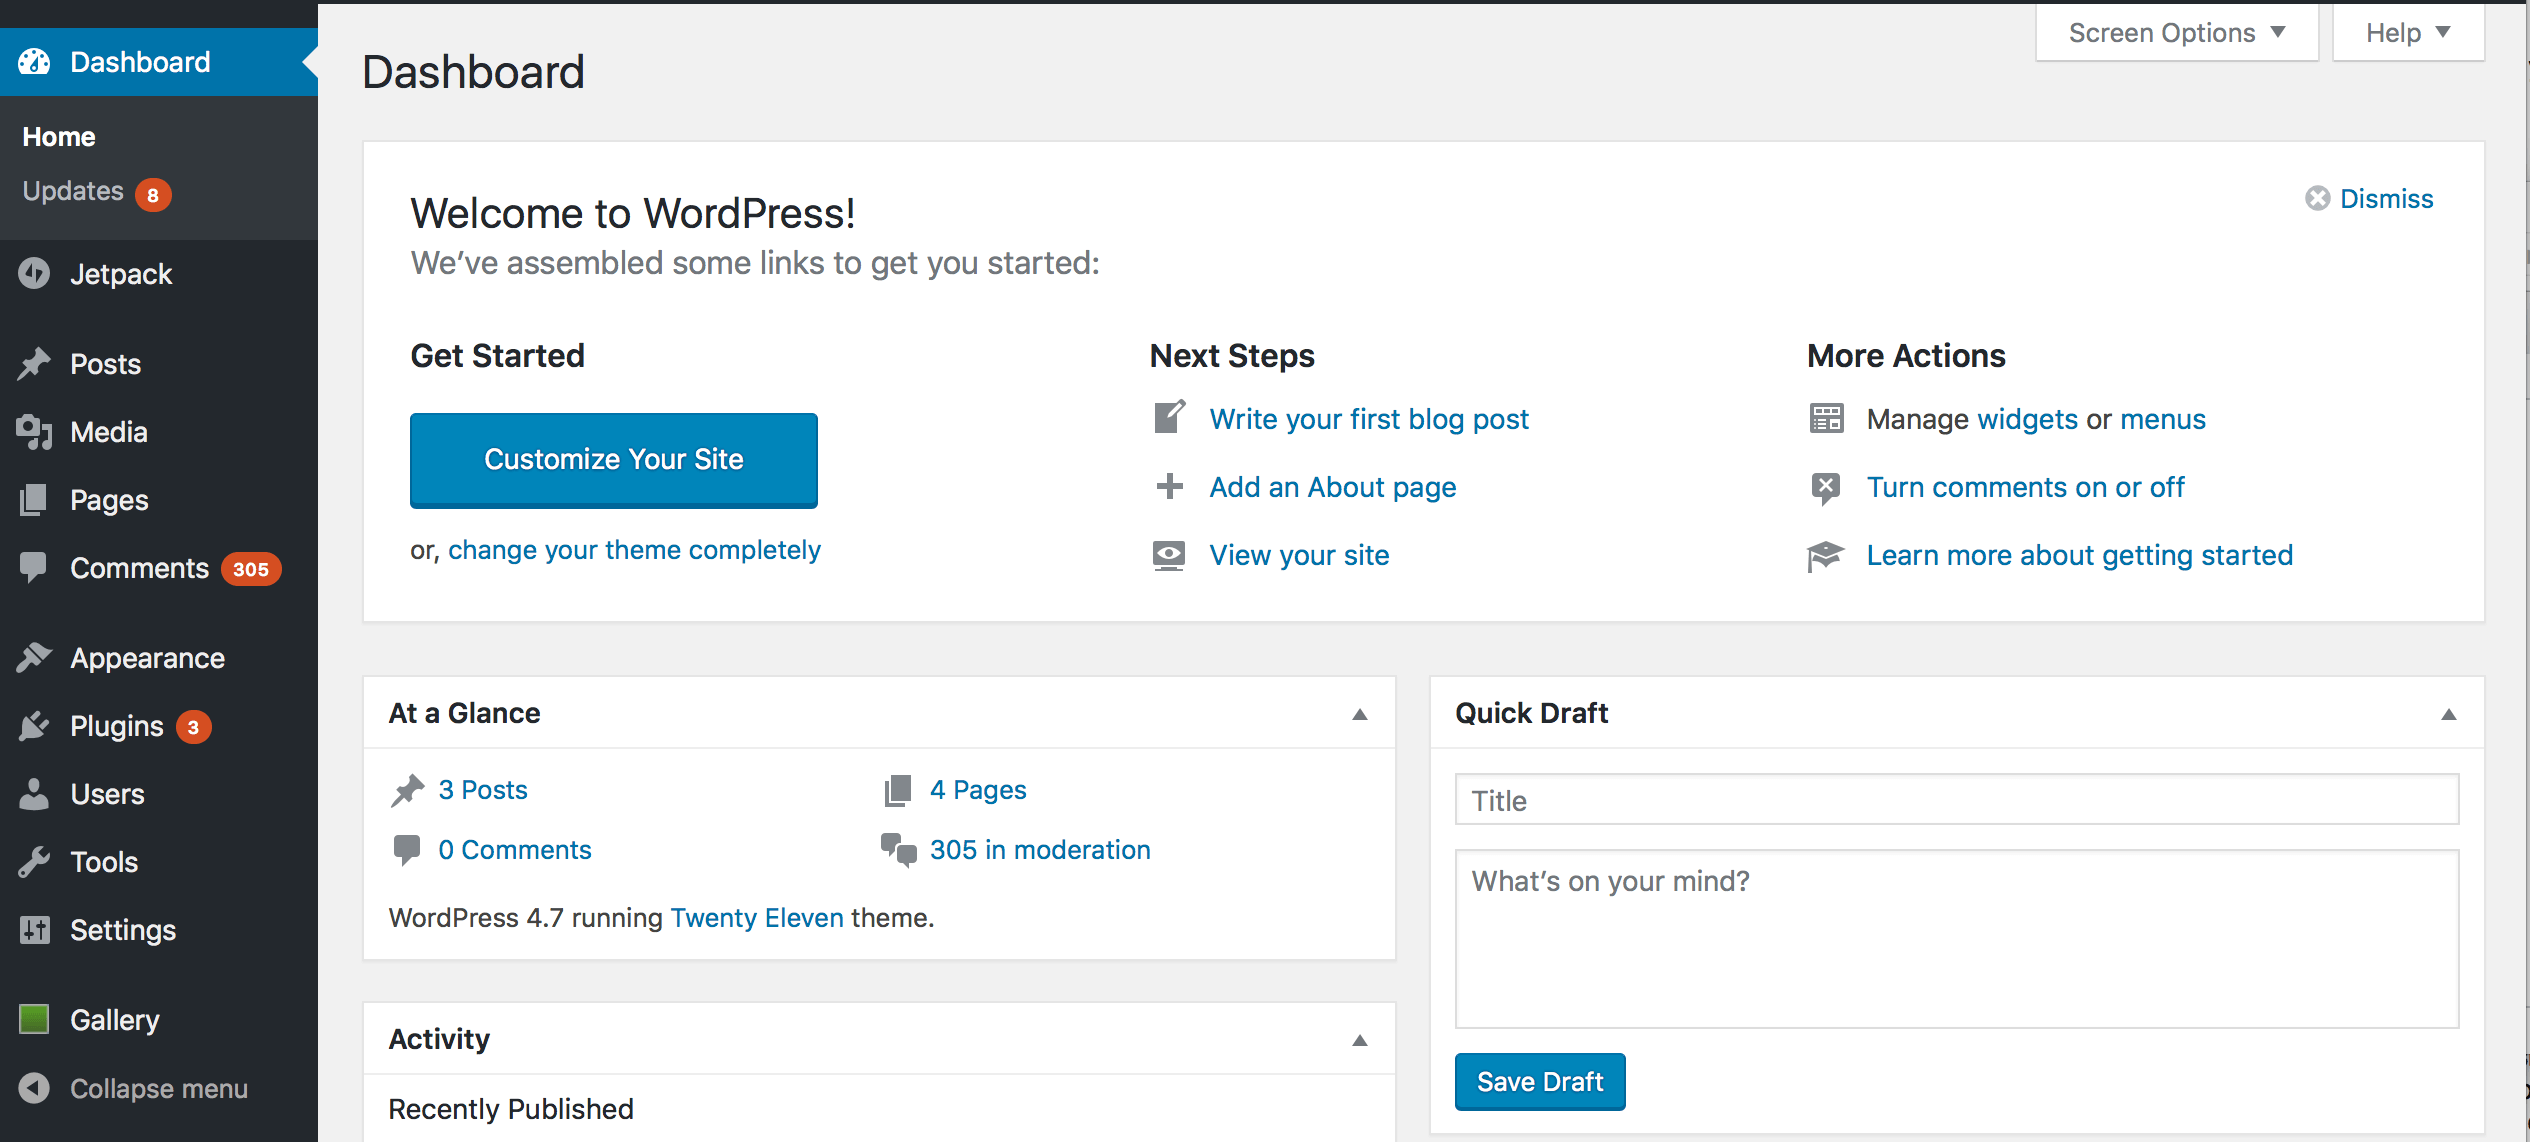
Task: Click the Appearance paintbrush icon
Action: pos(34,657)
